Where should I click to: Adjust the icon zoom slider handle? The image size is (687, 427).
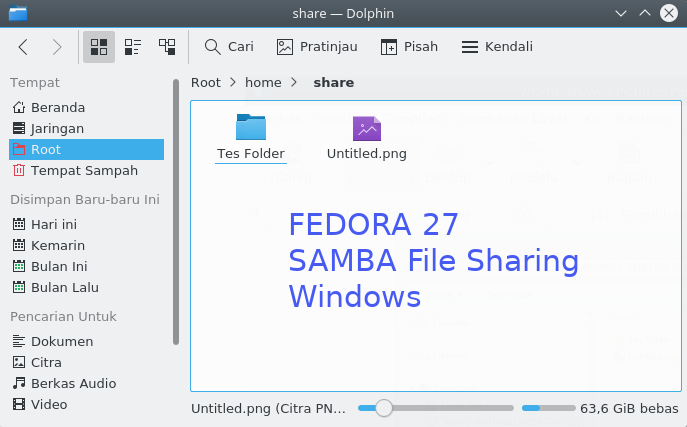coord(384,408)
